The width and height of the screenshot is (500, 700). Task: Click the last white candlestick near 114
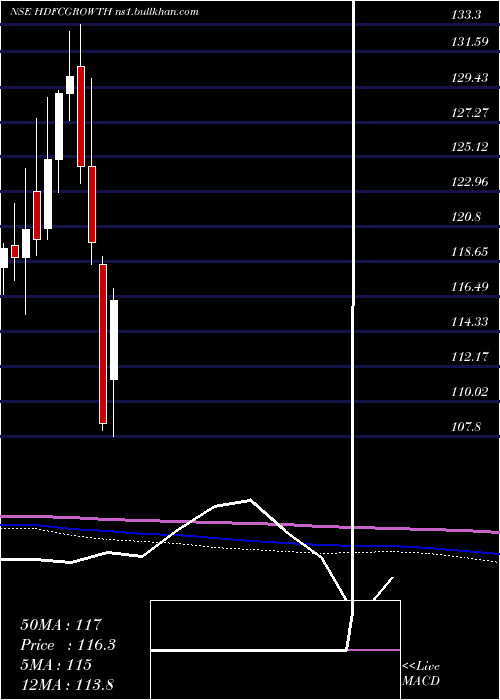(114, 340)
